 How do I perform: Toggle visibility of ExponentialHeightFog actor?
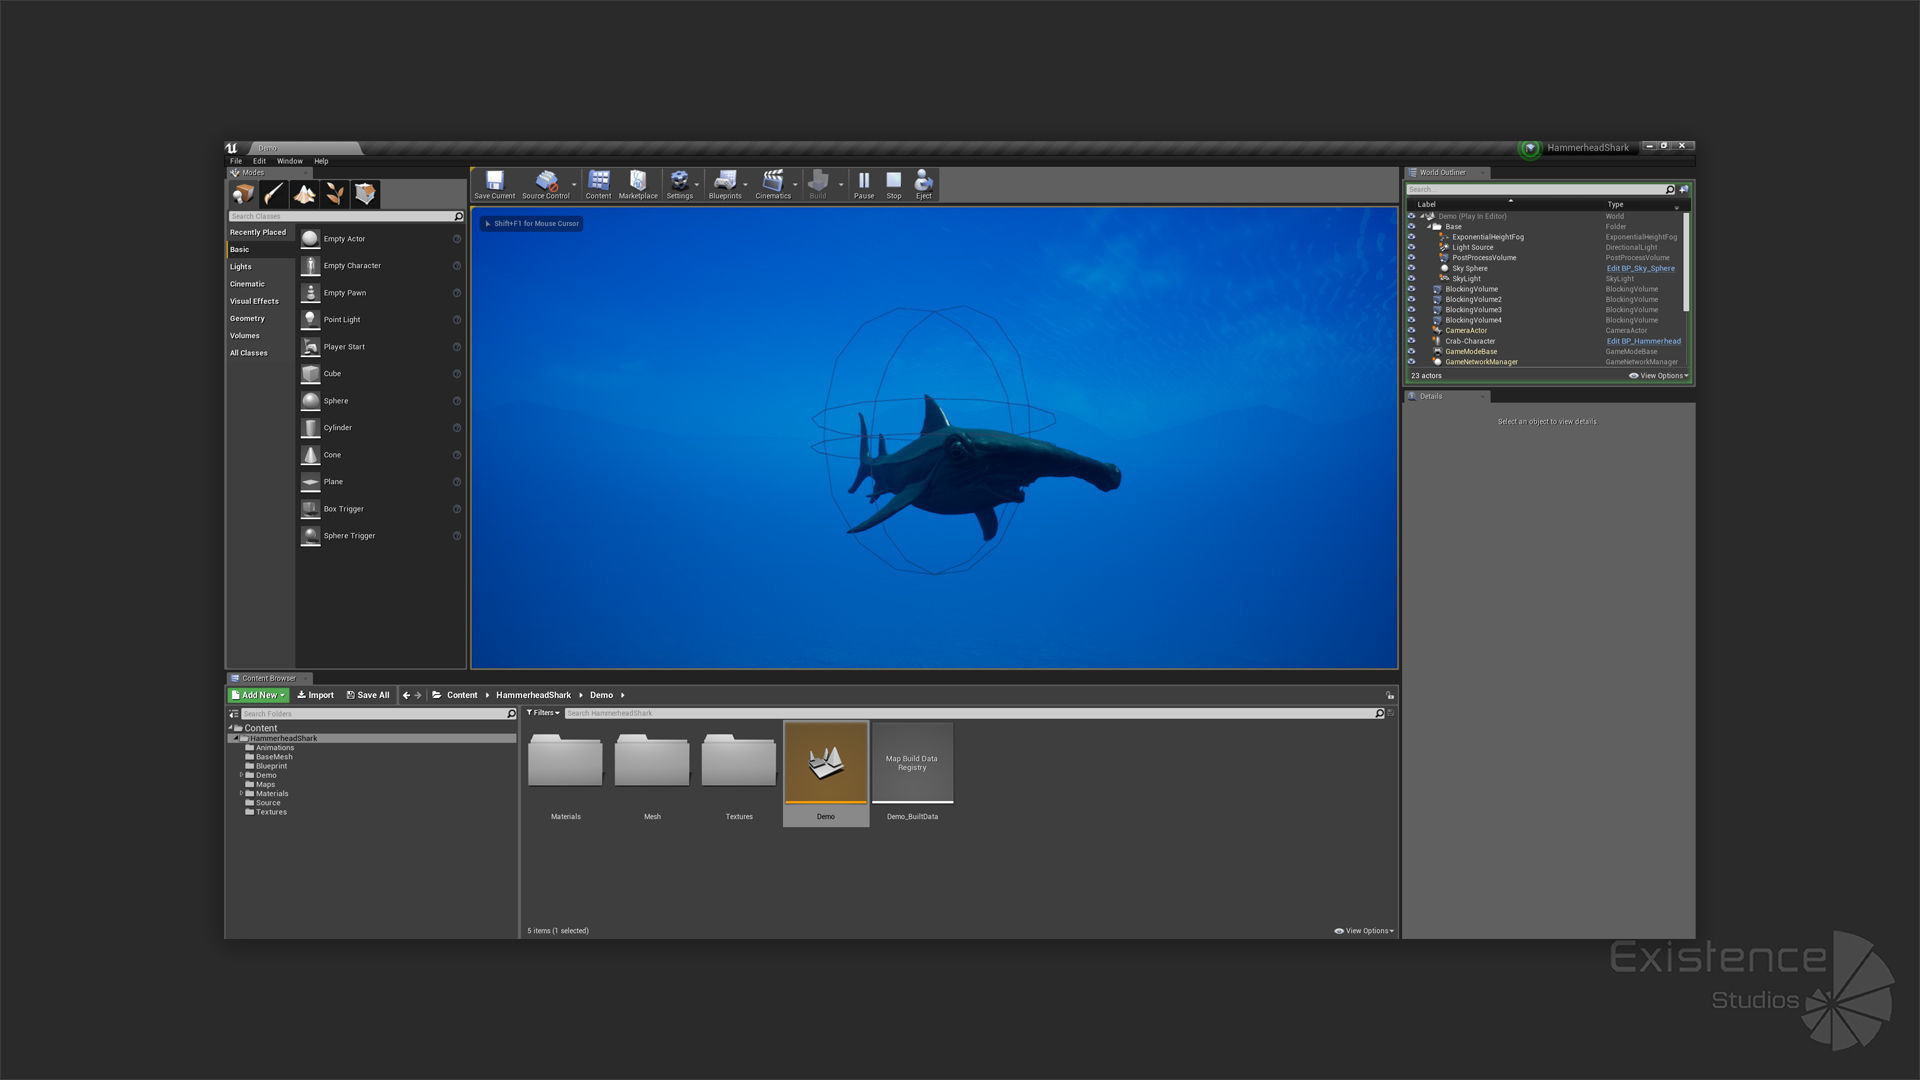[x=1412, y=237]
